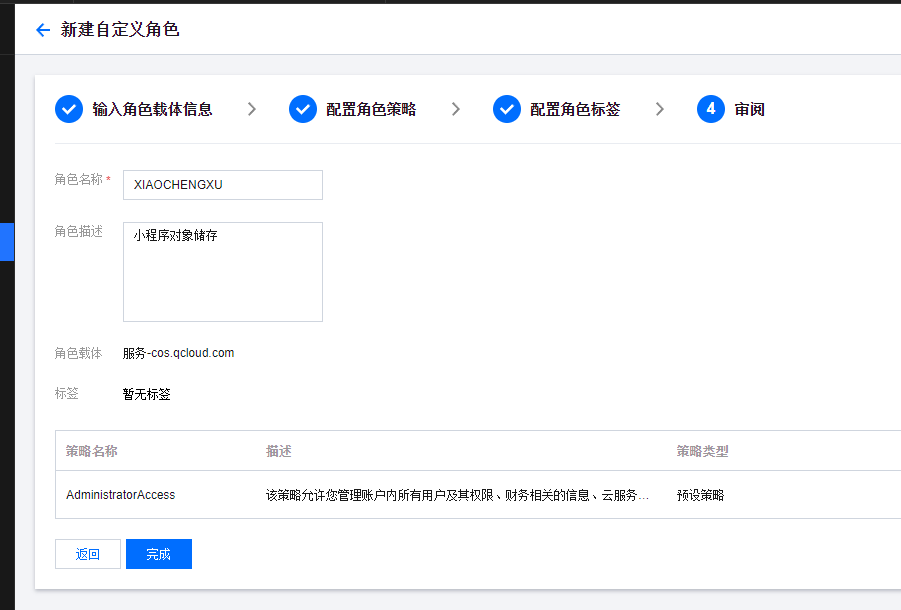Click into the 角色描述 text area
Image resolution: width=901 pixels, height=610 pixels.
click(x=222, y=272)
